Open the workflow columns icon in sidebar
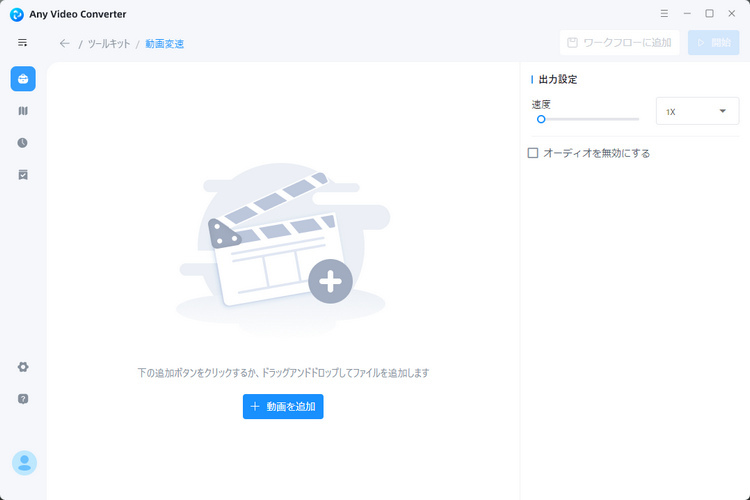The width and height of the screenshot is (750, 500). [x=23, y=111]
